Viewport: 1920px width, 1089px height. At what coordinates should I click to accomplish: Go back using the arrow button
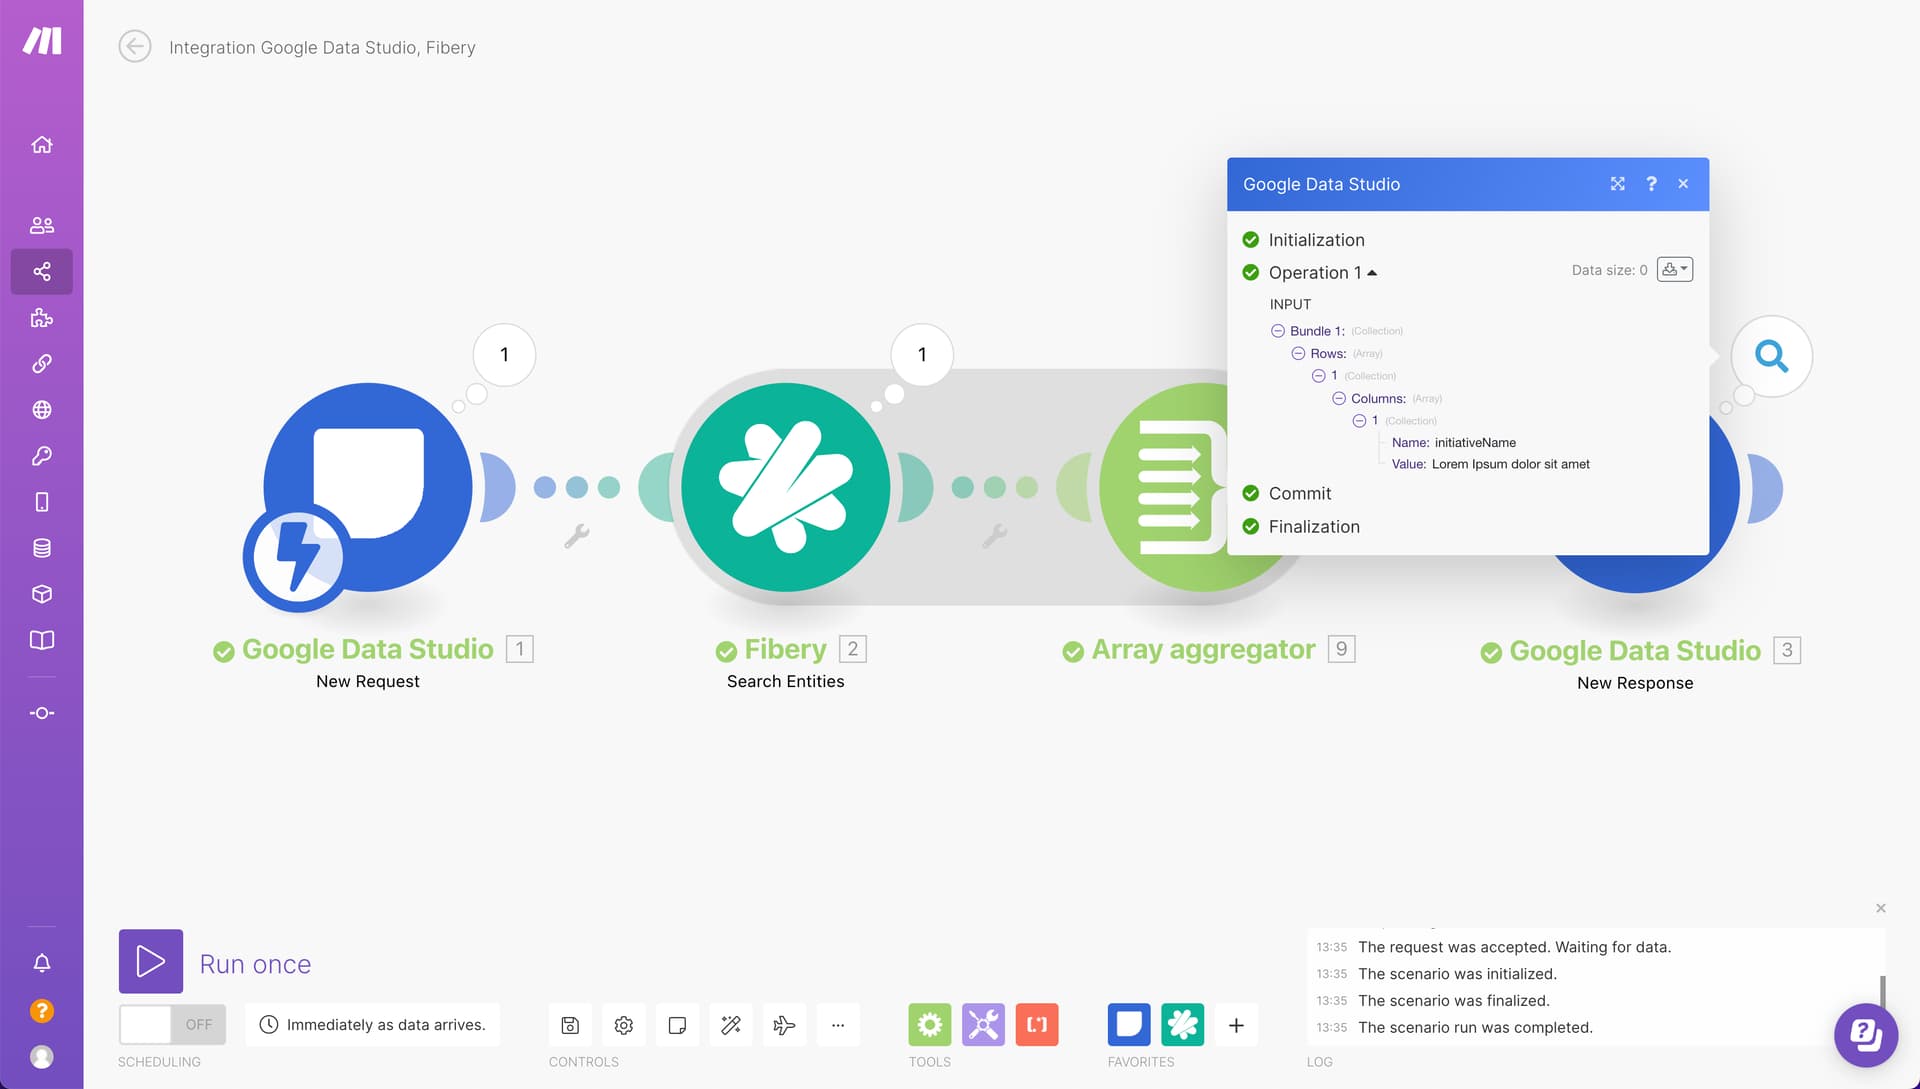(135, 46)
